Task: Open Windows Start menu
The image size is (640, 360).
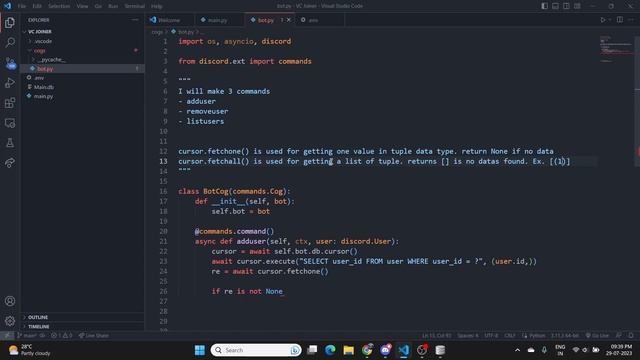Action: click(200, 350)
